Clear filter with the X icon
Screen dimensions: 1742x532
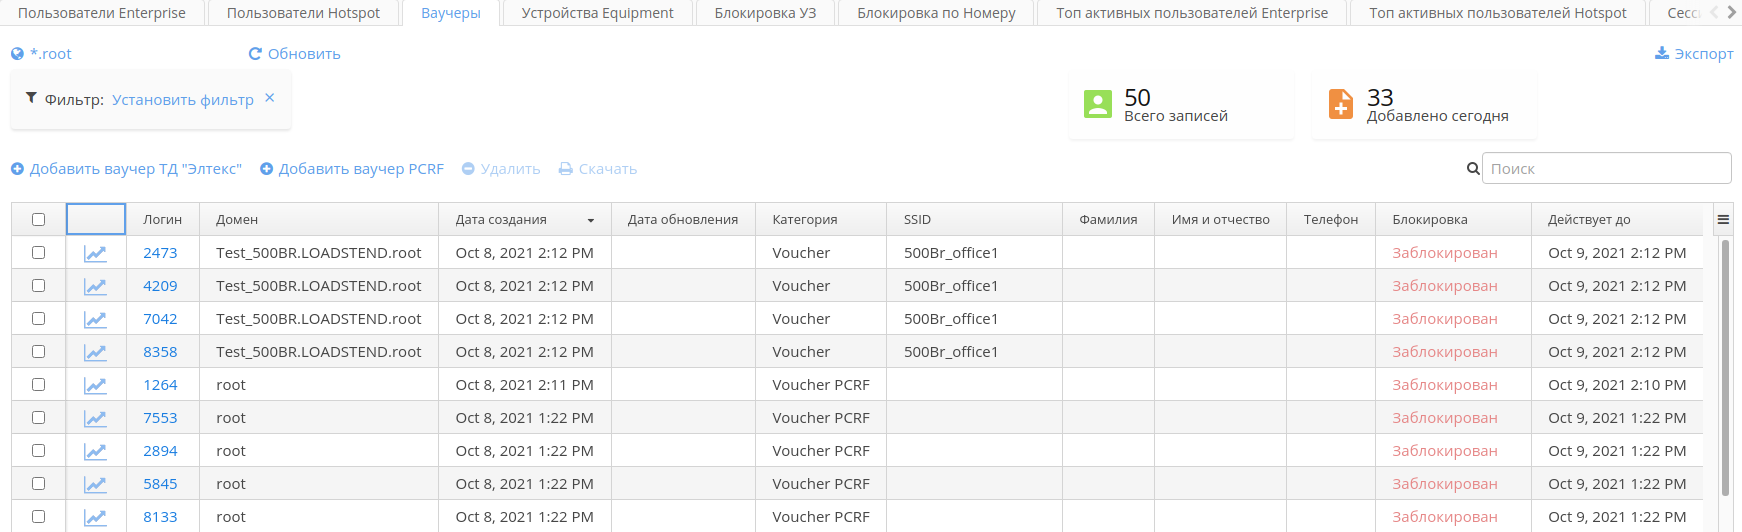270,98
